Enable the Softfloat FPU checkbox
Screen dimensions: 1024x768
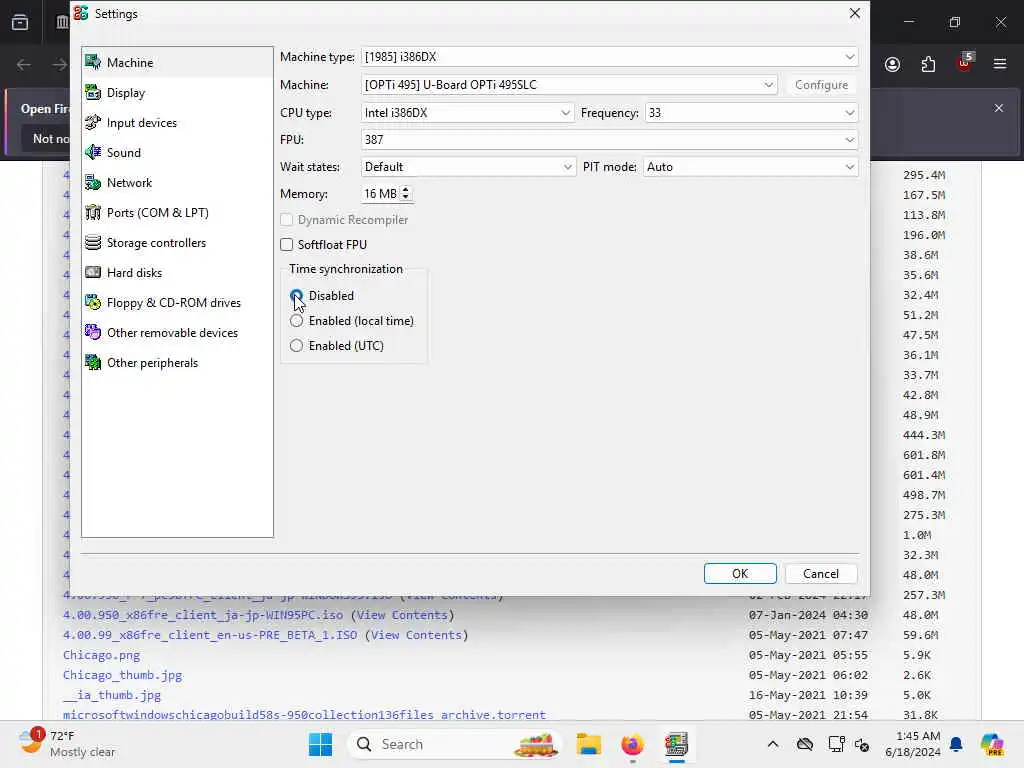coord(287,245)
